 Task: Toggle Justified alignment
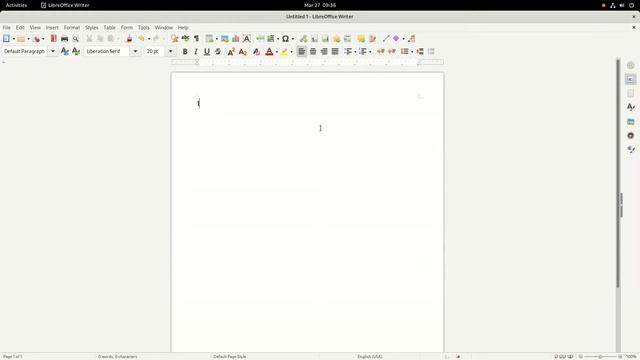point(335,51)
